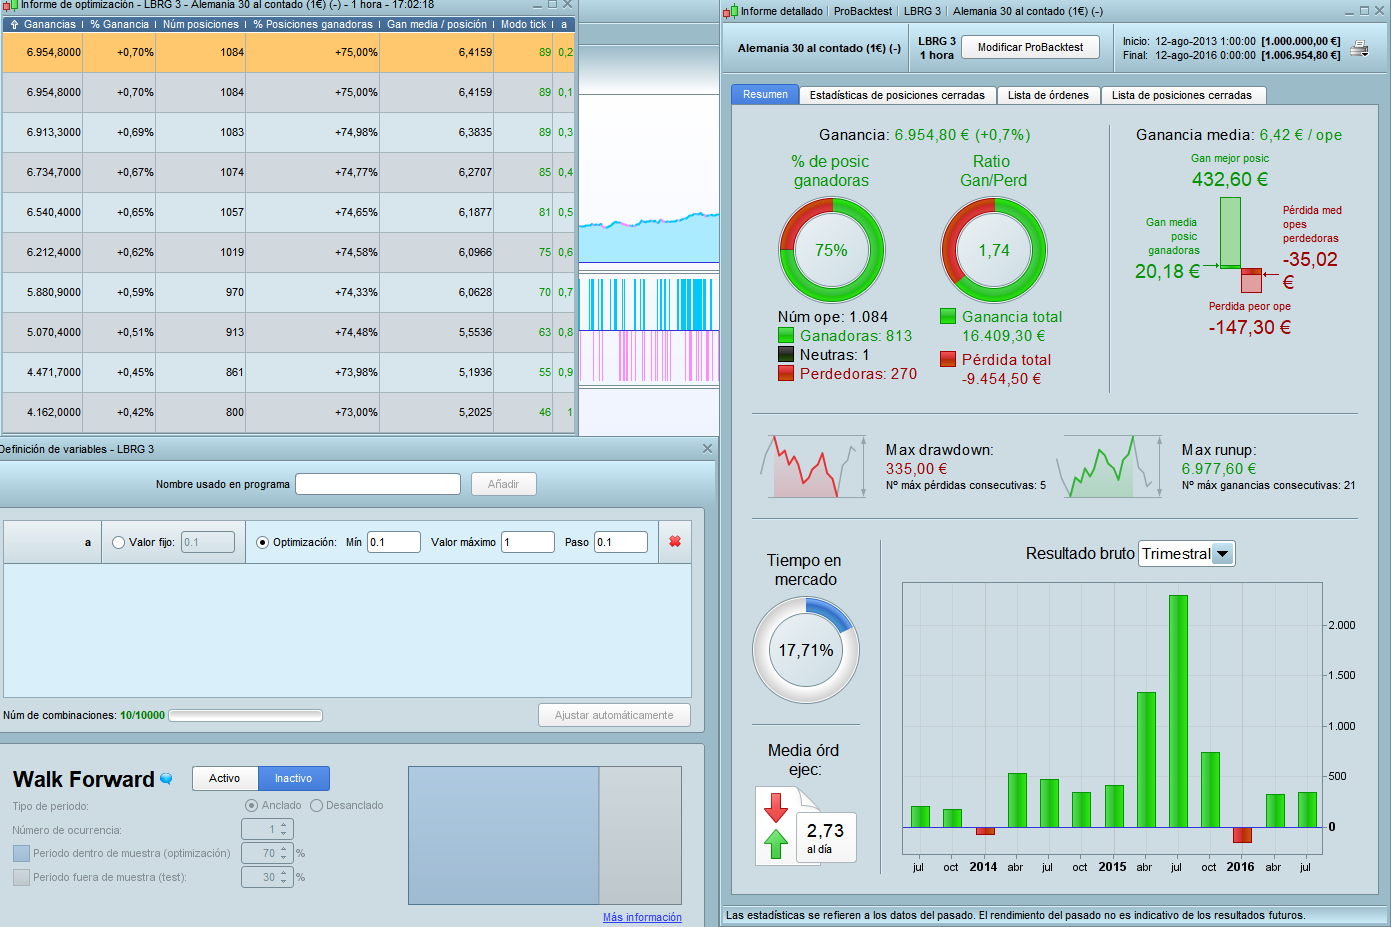Adjust out-of-sample period 30% stepper
Screen dimensions: 1391x927
[x=284, y=877]
